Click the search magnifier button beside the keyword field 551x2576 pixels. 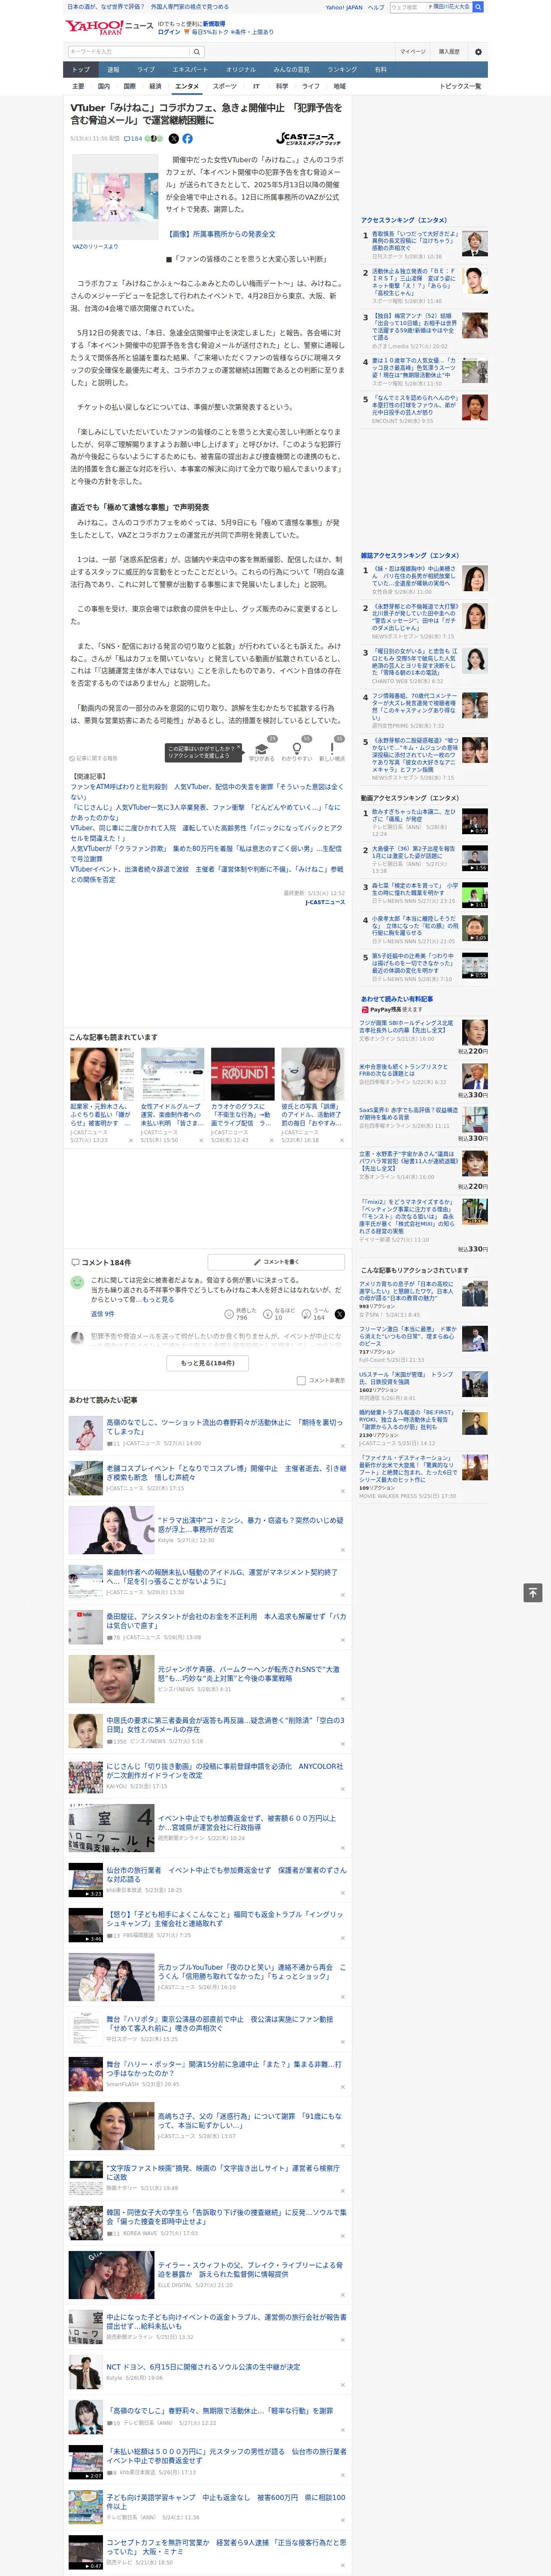pos(197,52)
